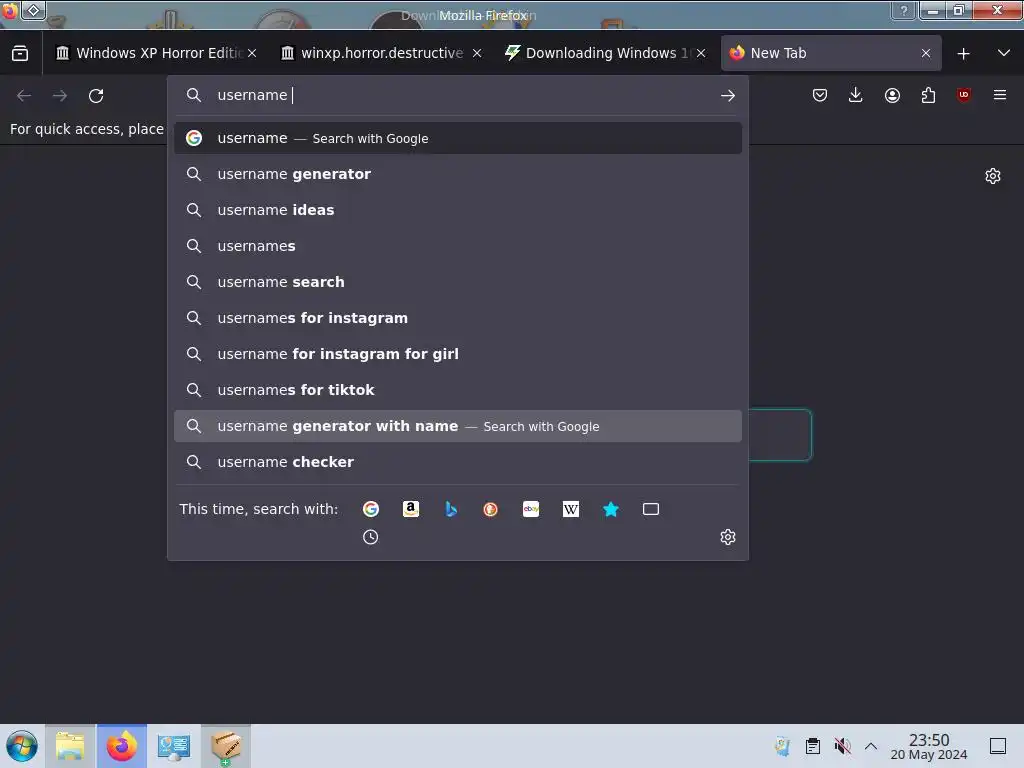
Task: Choose username Search with Google suggestion
Action: pos(458,138)
